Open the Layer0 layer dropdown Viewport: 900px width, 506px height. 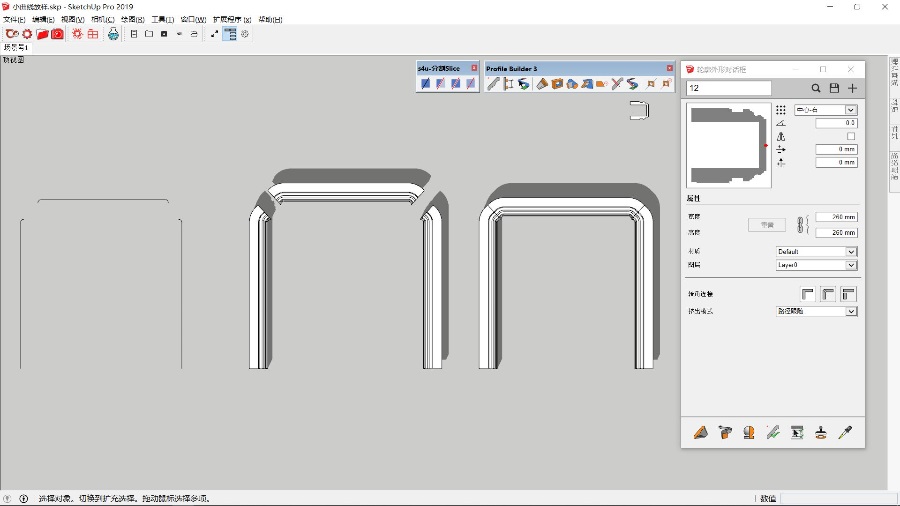pyautogui.click(x=816, y=265)
